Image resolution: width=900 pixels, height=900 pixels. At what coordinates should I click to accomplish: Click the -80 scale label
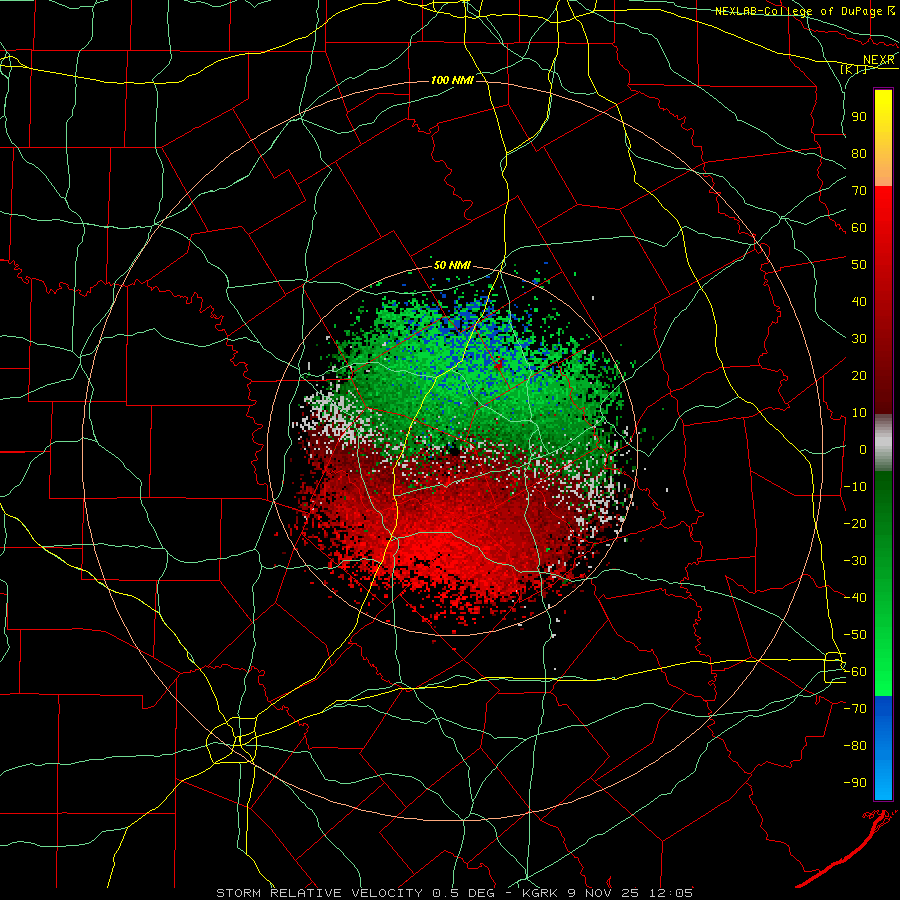pyautogui.click(x=855, y=746)
